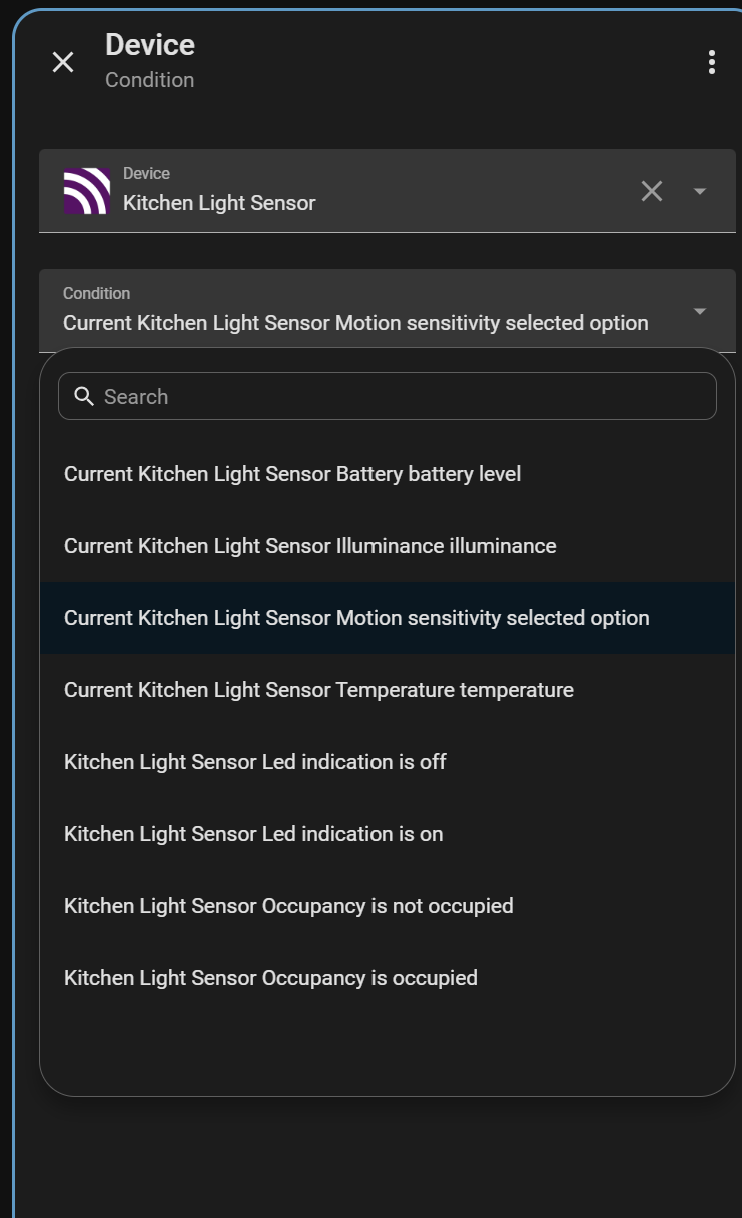The height and width of the screenshot is (1218, 742).
Task: Select Led indication is off
Action: pyautogui.click(x=387, y=762)
